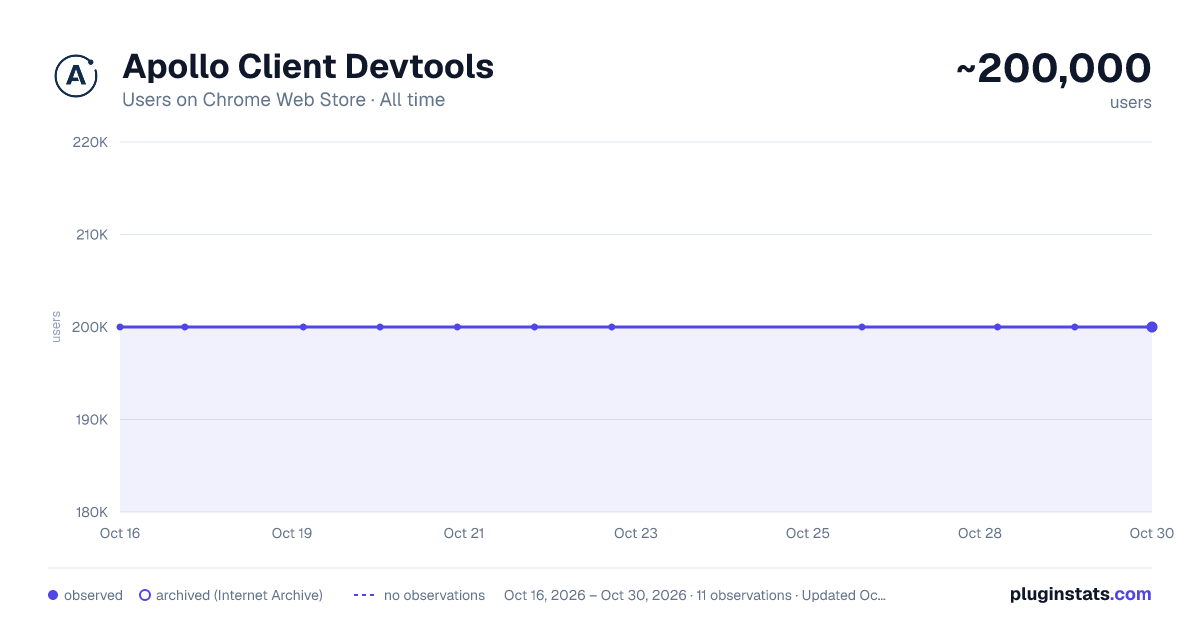This screenshot has height=630, width=1200.
Task: Click the observed filled-dot legend marker
Action: (53, 595)
